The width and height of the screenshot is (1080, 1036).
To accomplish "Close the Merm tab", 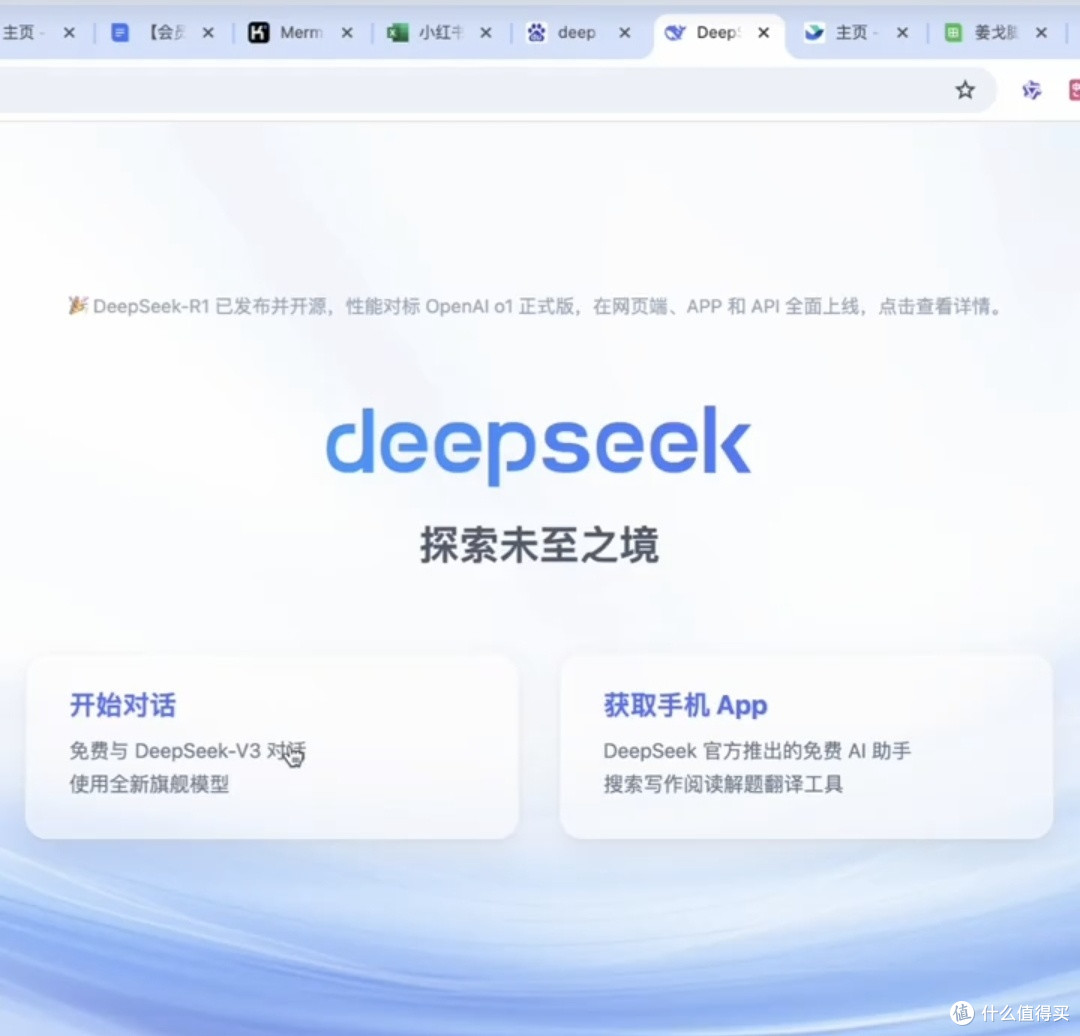I will coord(347,32).
